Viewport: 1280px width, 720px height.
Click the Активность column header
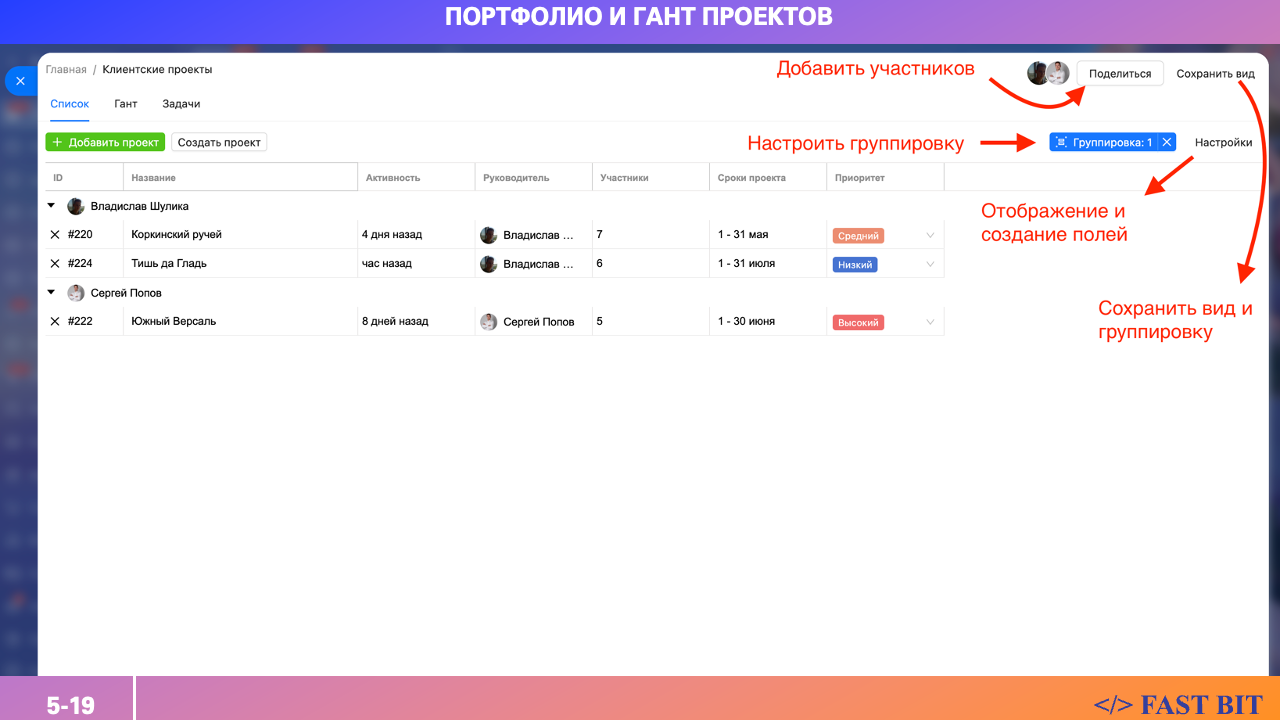416,177
